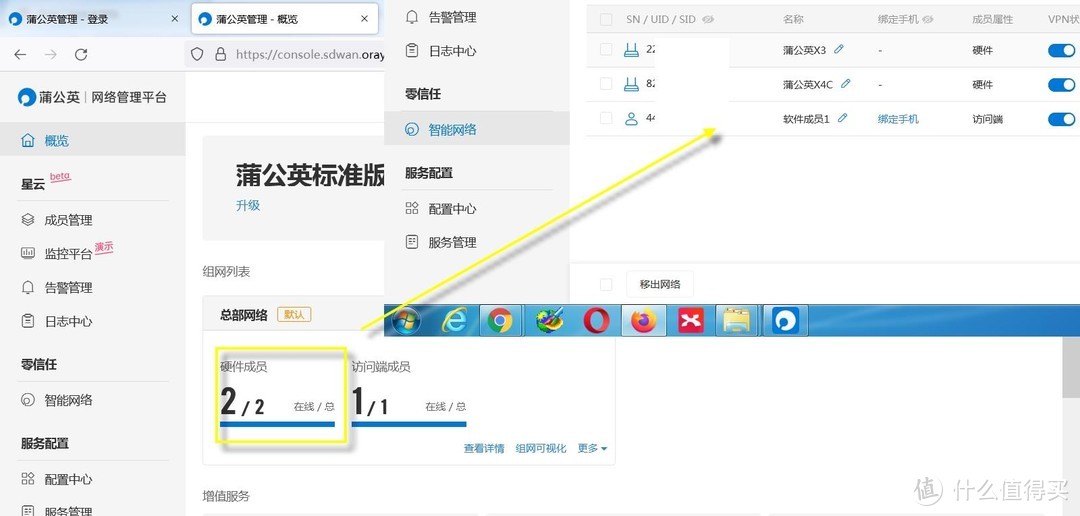1080x516 pixels.
Task: Click the browser forward arrow
Action: (x=50, y=54)
